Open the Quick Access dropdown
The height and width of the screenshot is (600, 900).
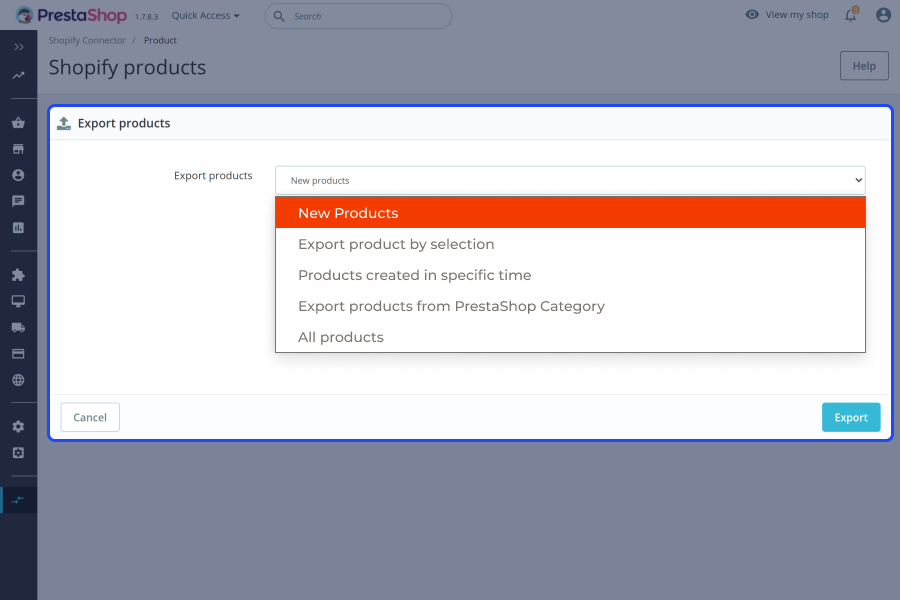pos(205,16)
